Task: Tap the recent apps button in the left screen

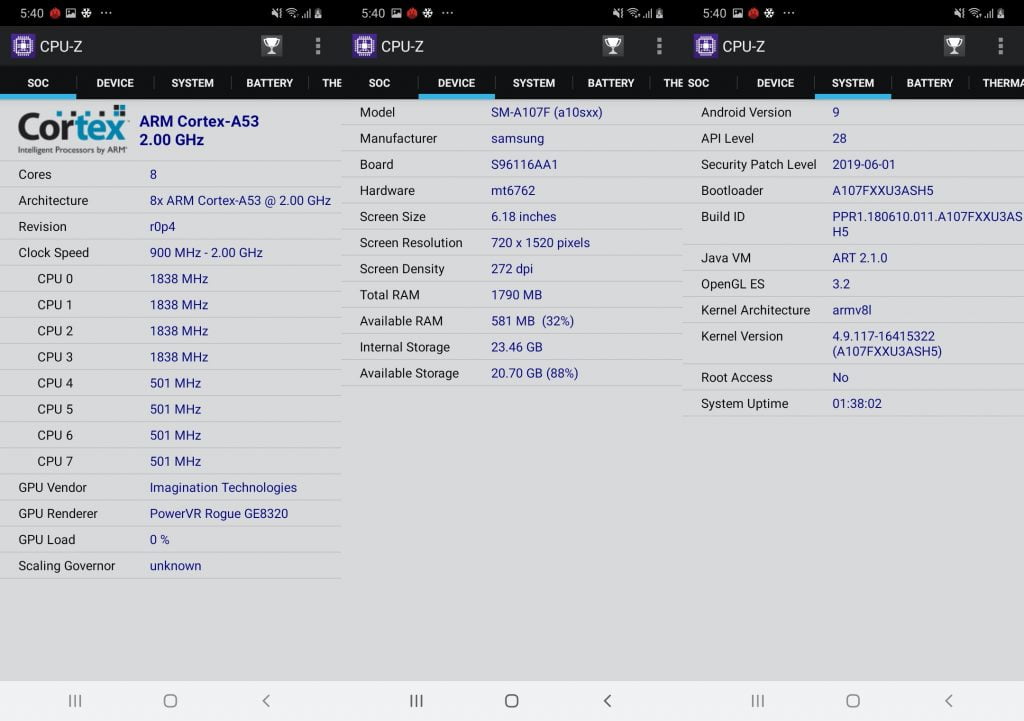Action: coord(75,701)
